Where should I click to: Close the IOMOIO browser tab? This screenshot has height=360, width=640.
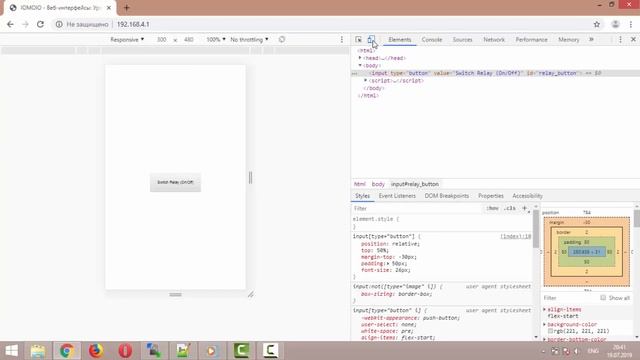(x=109, y=8)
